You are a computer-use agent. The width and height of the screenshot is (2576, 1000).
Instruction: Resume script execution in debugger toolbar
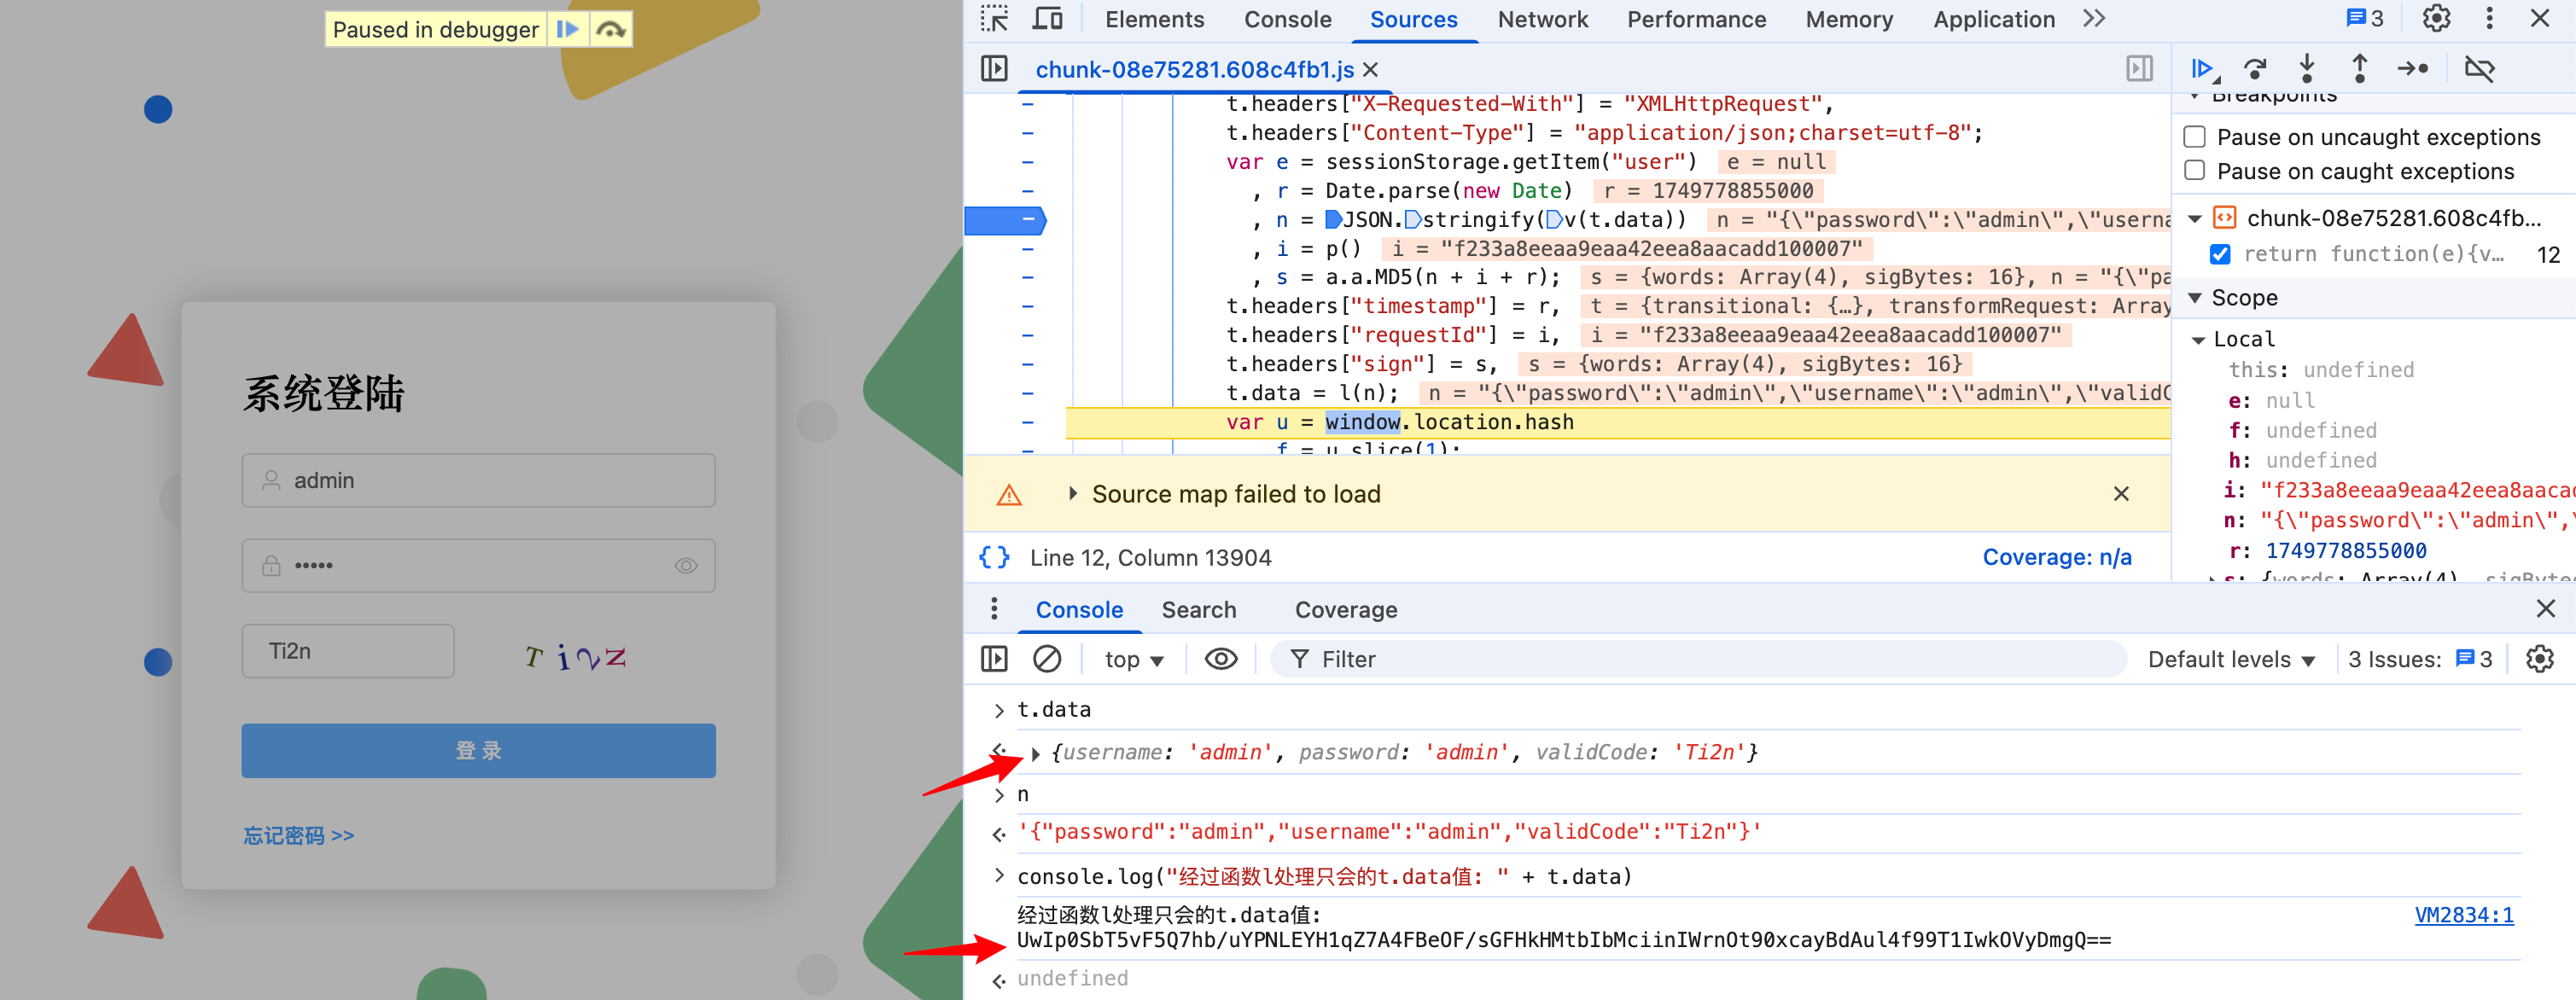coord(2203,69)
